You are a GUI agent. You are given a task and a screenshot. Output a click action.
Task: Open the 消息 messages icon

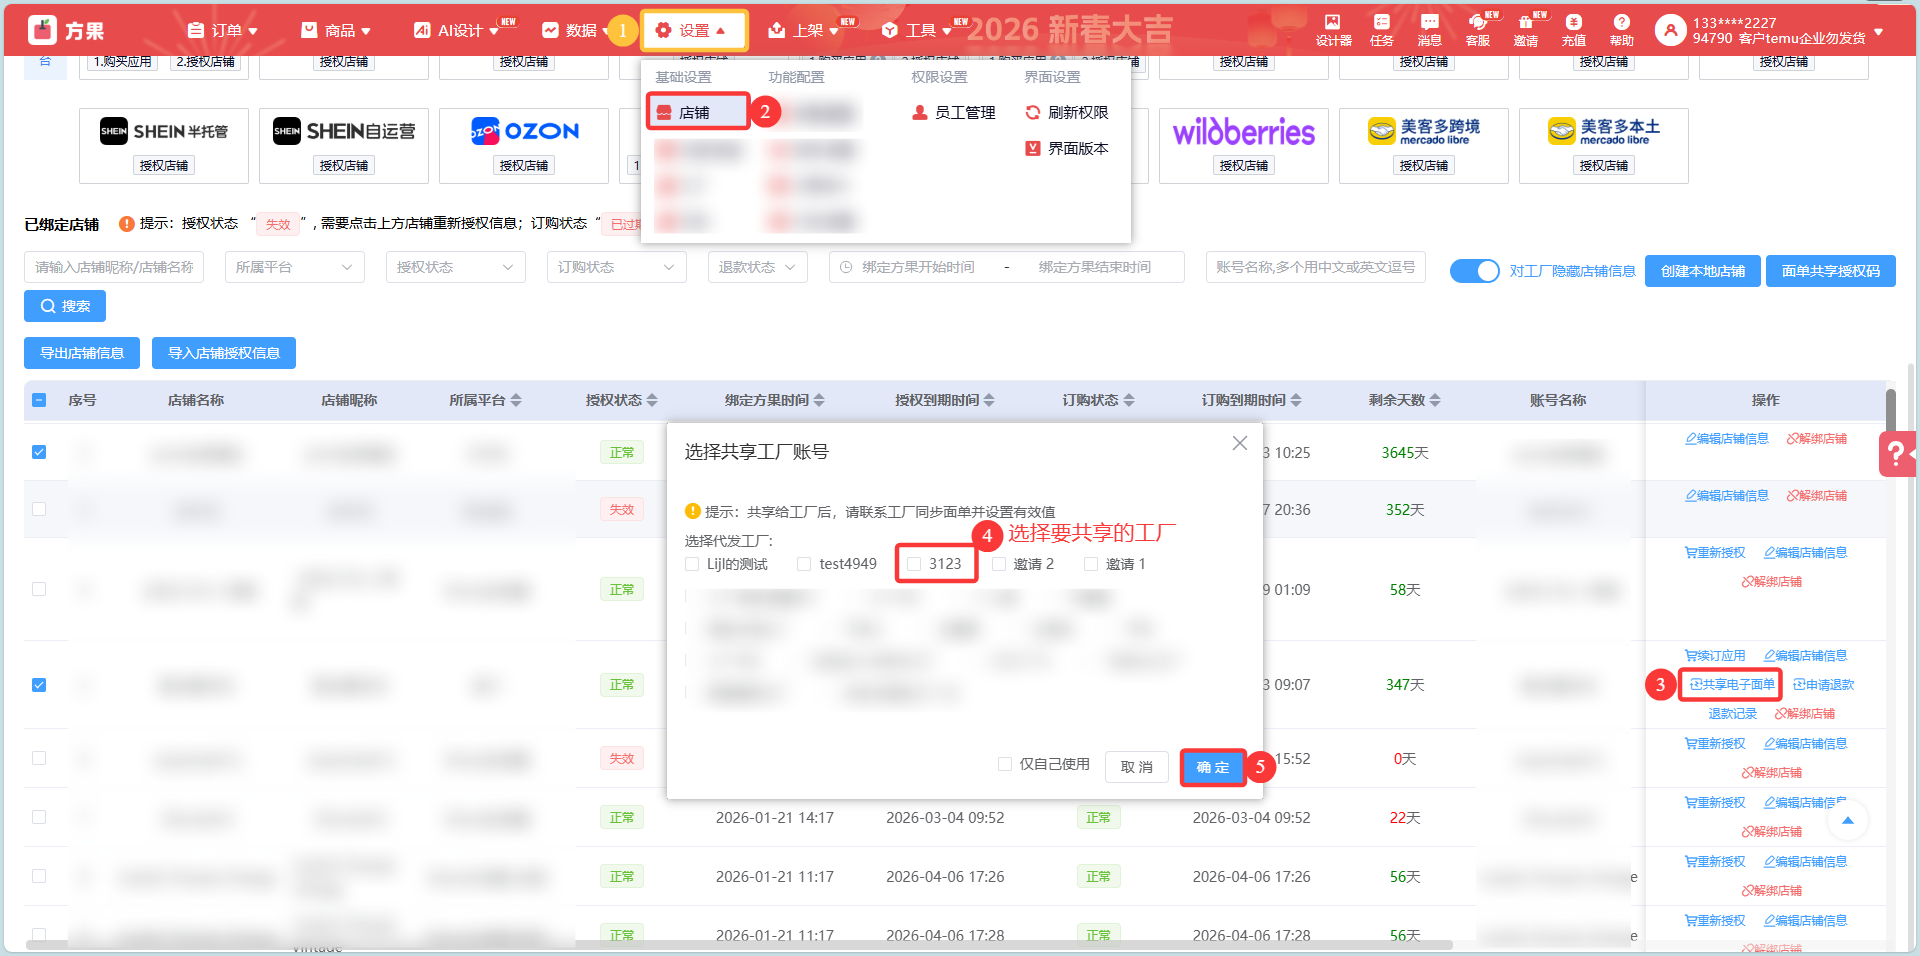click(x=1430, y=30)
